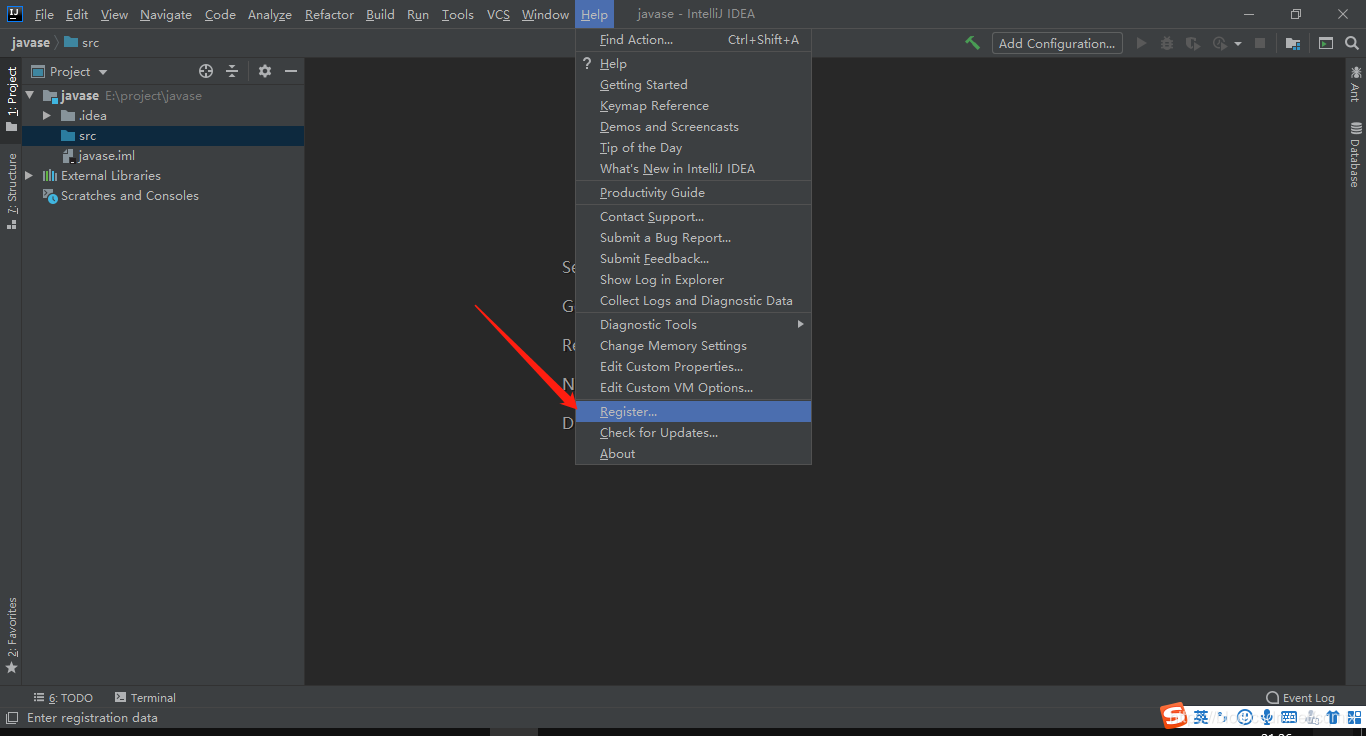Choose Submit a Bug Report...
The image size is (1366, 736).
tap(693, 238)
